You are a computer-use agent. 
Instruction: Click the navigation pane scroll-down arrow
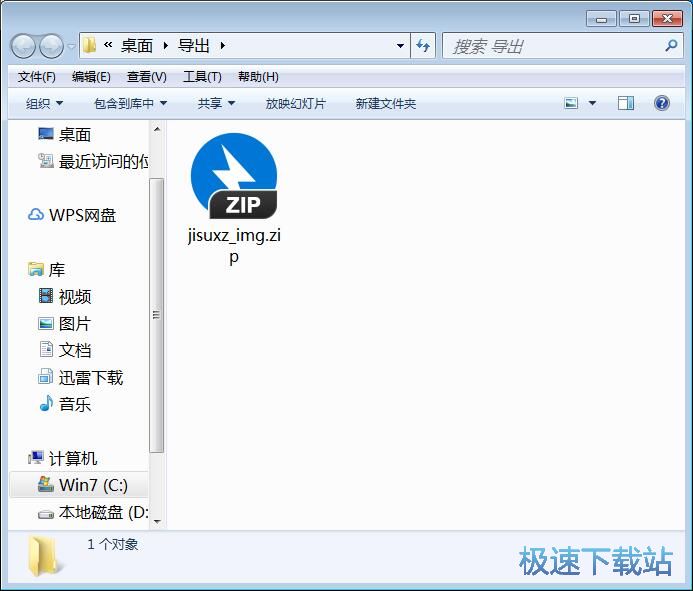click(157, 522)
